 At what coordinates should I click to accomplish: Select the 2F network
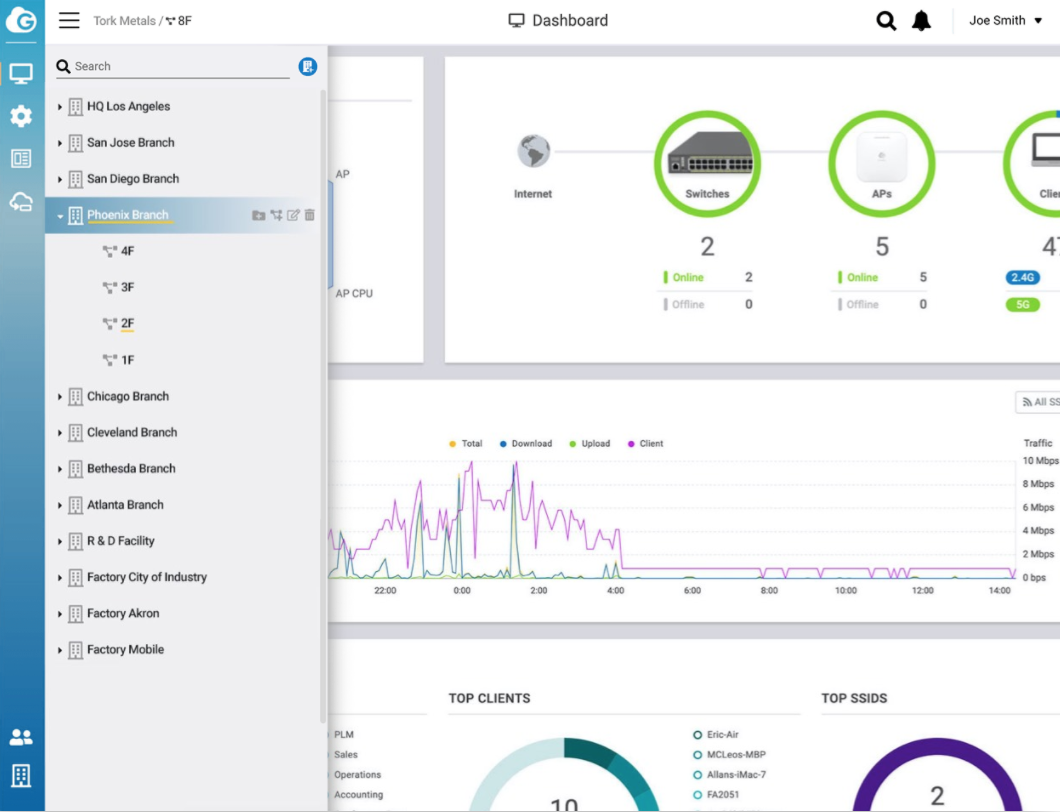pos(119,323)
